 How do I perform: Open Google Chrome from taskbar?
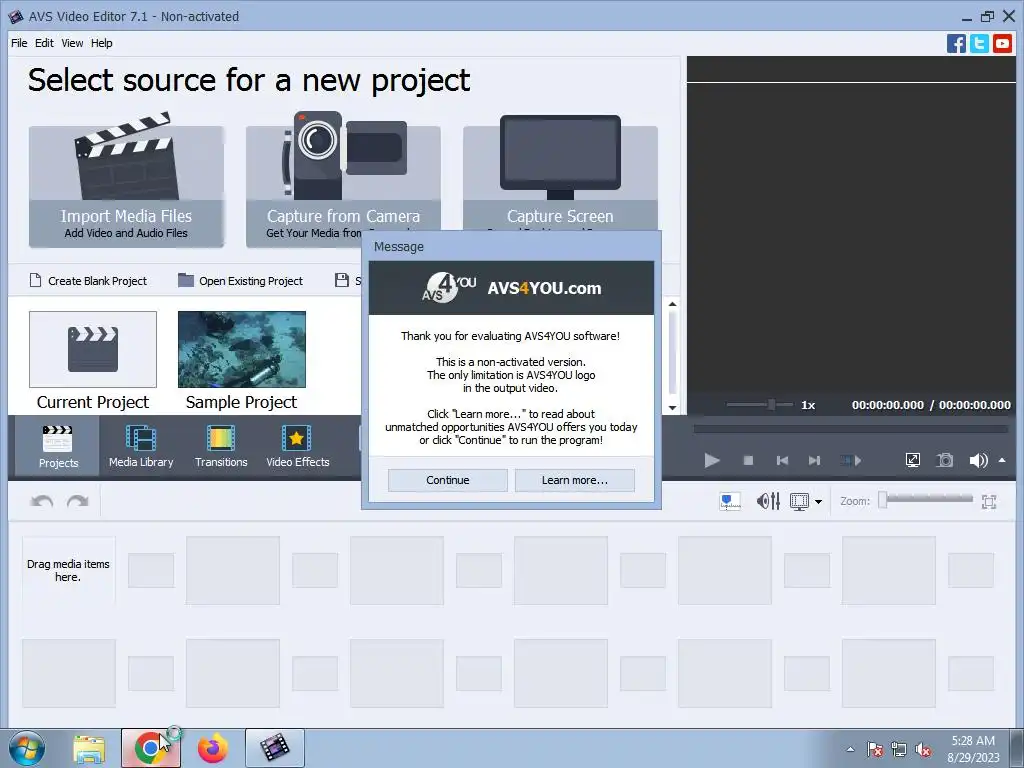(x=150, y=748)
